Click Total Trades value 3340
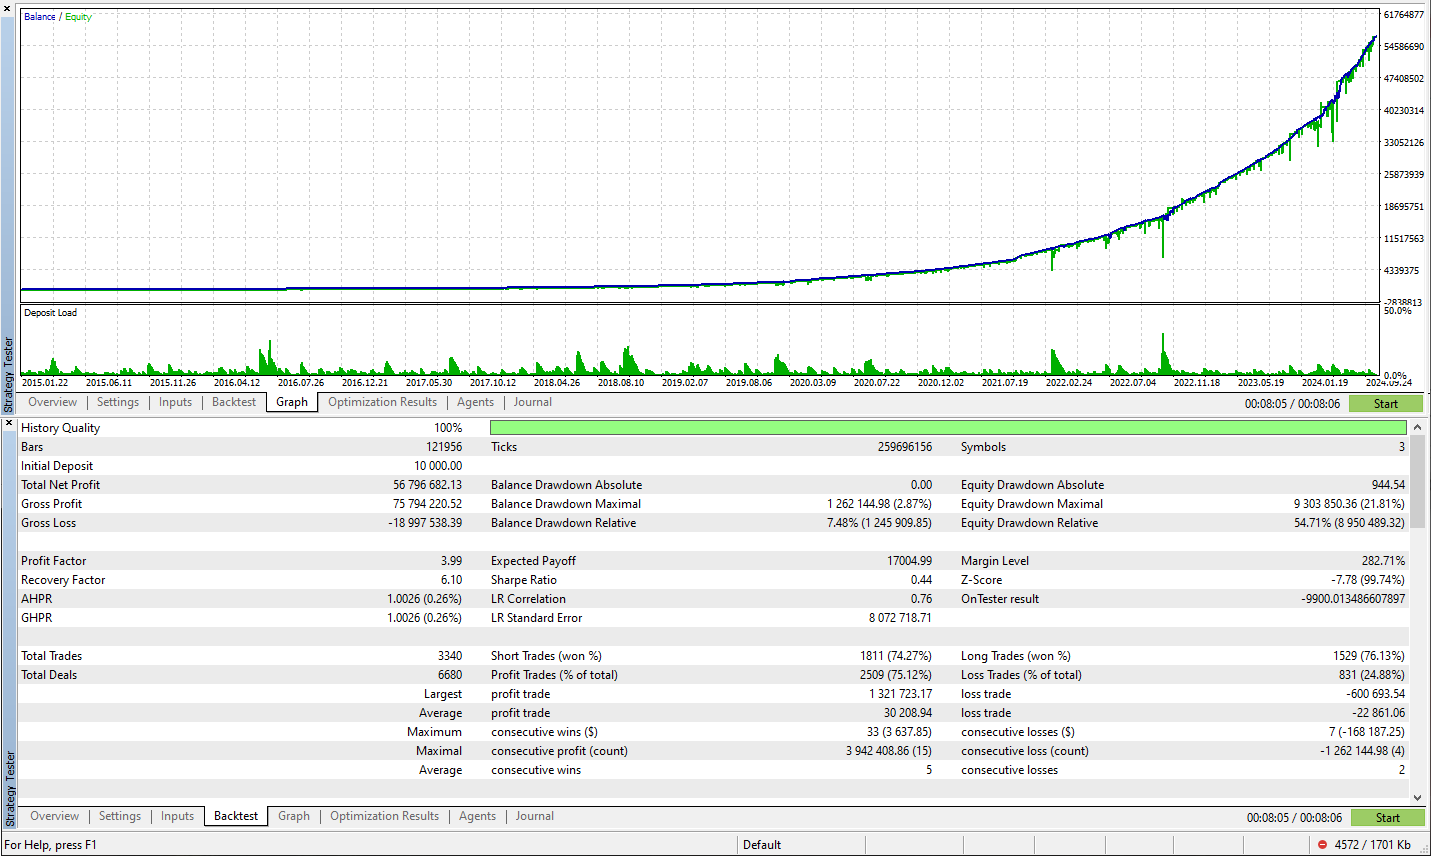This screenshot has width=1431, height=856. coord(450,656)
